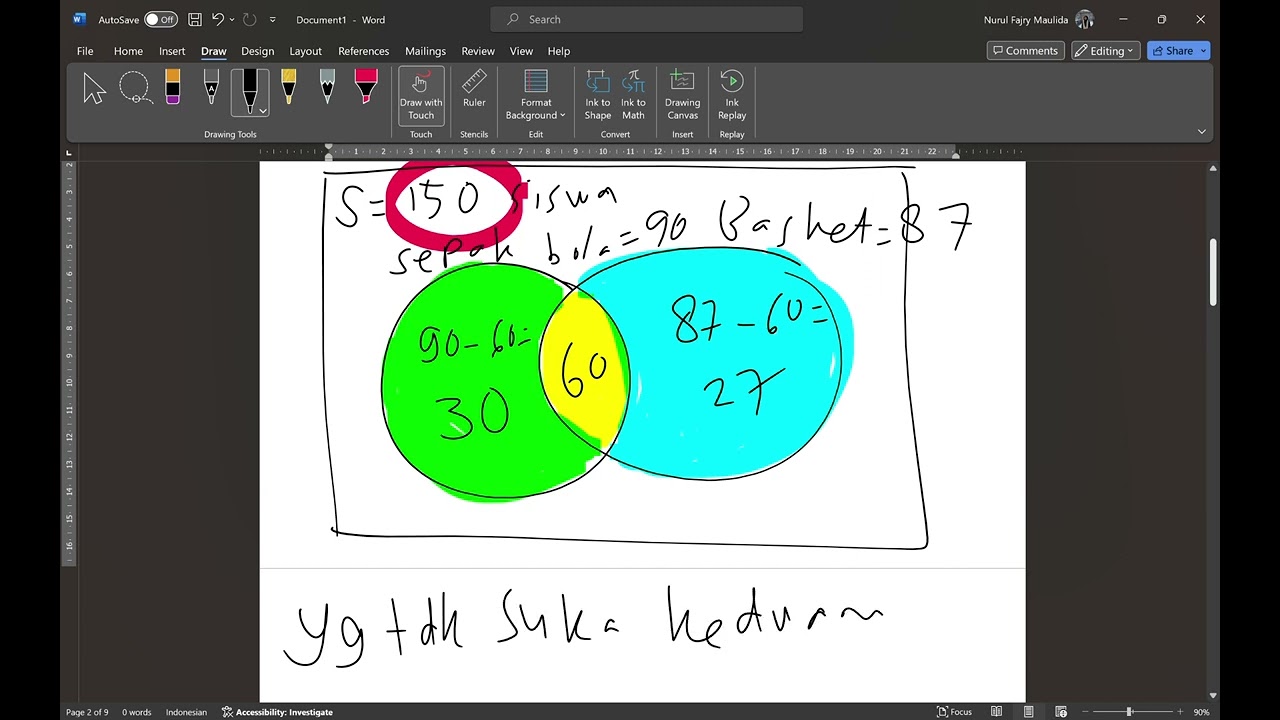Click the 0 words count
1280x720 pixels.
[137, 712]
